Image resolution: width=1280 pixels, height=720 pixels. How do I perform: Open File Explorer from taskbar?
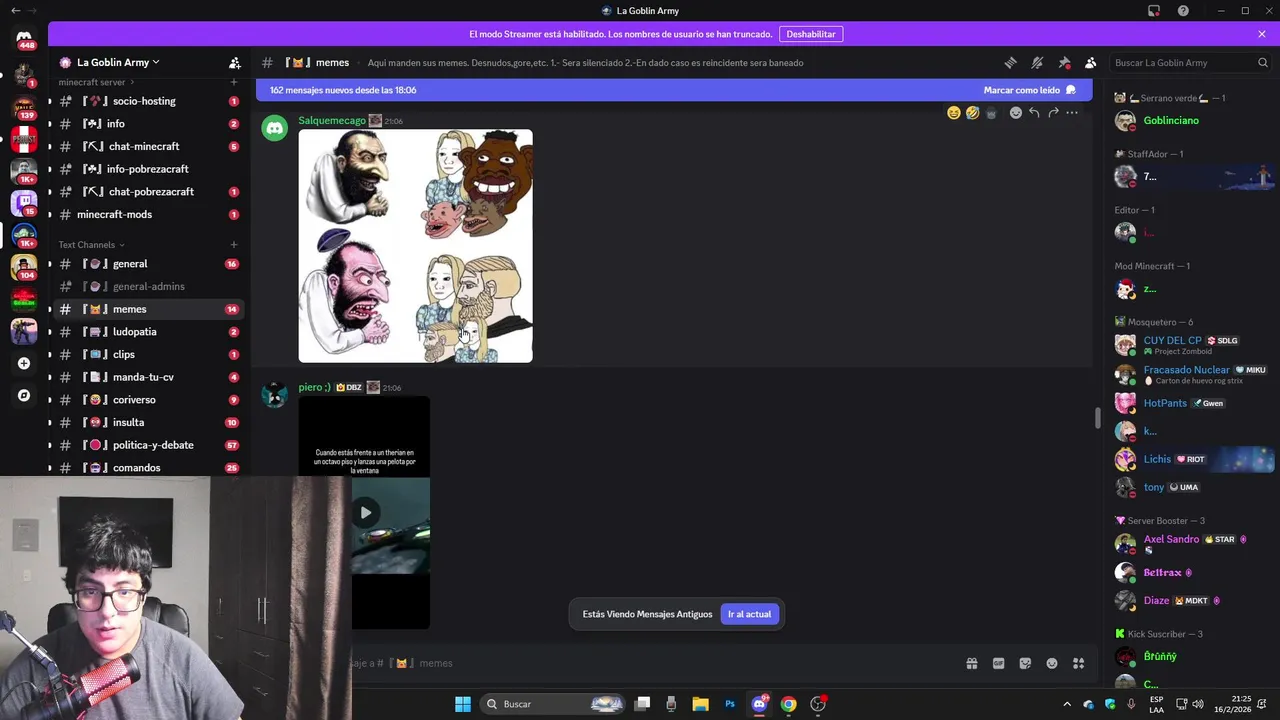click(x=700, y=704)
